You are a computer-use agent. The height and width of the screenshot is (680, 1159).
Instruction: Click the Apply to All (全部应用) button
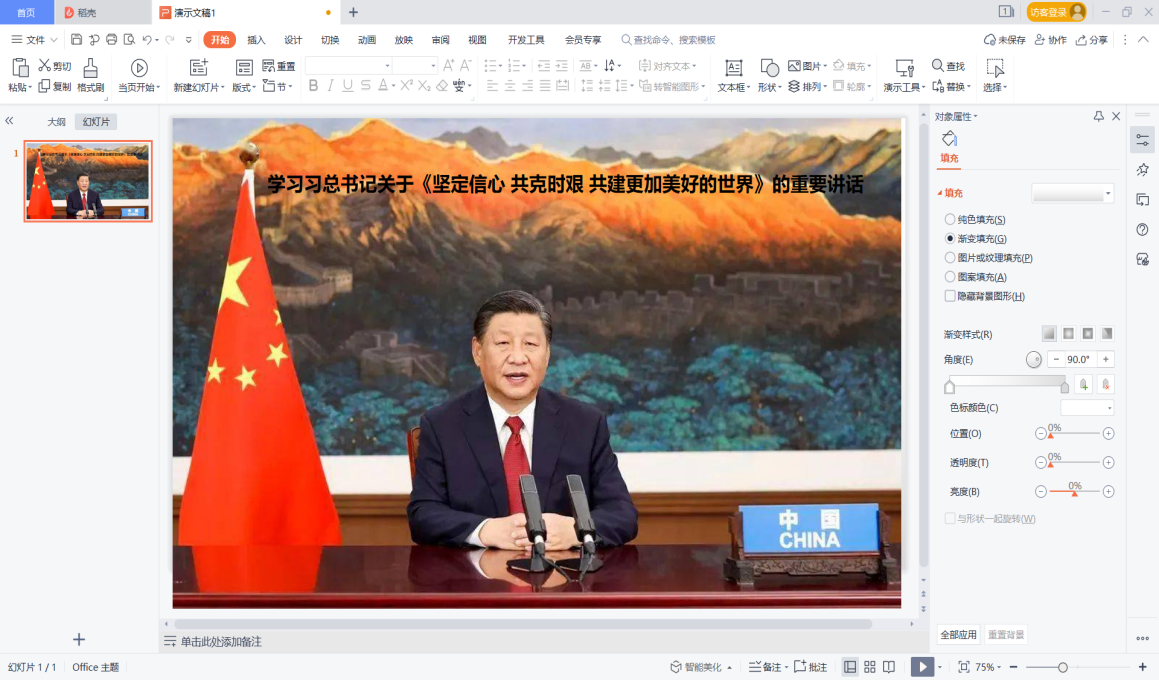click(x=957, y=635)
